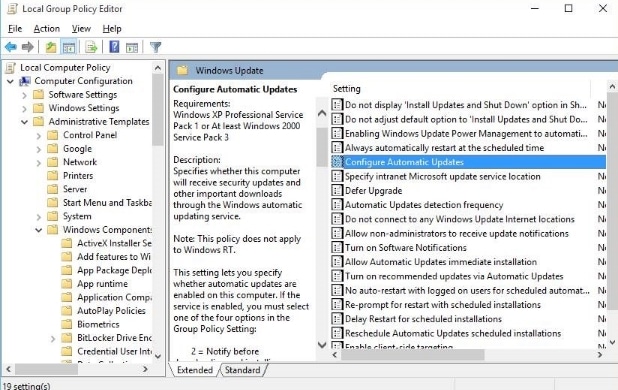Expand the Windows Settings node
618x390 pixels.
coord(24,108)
